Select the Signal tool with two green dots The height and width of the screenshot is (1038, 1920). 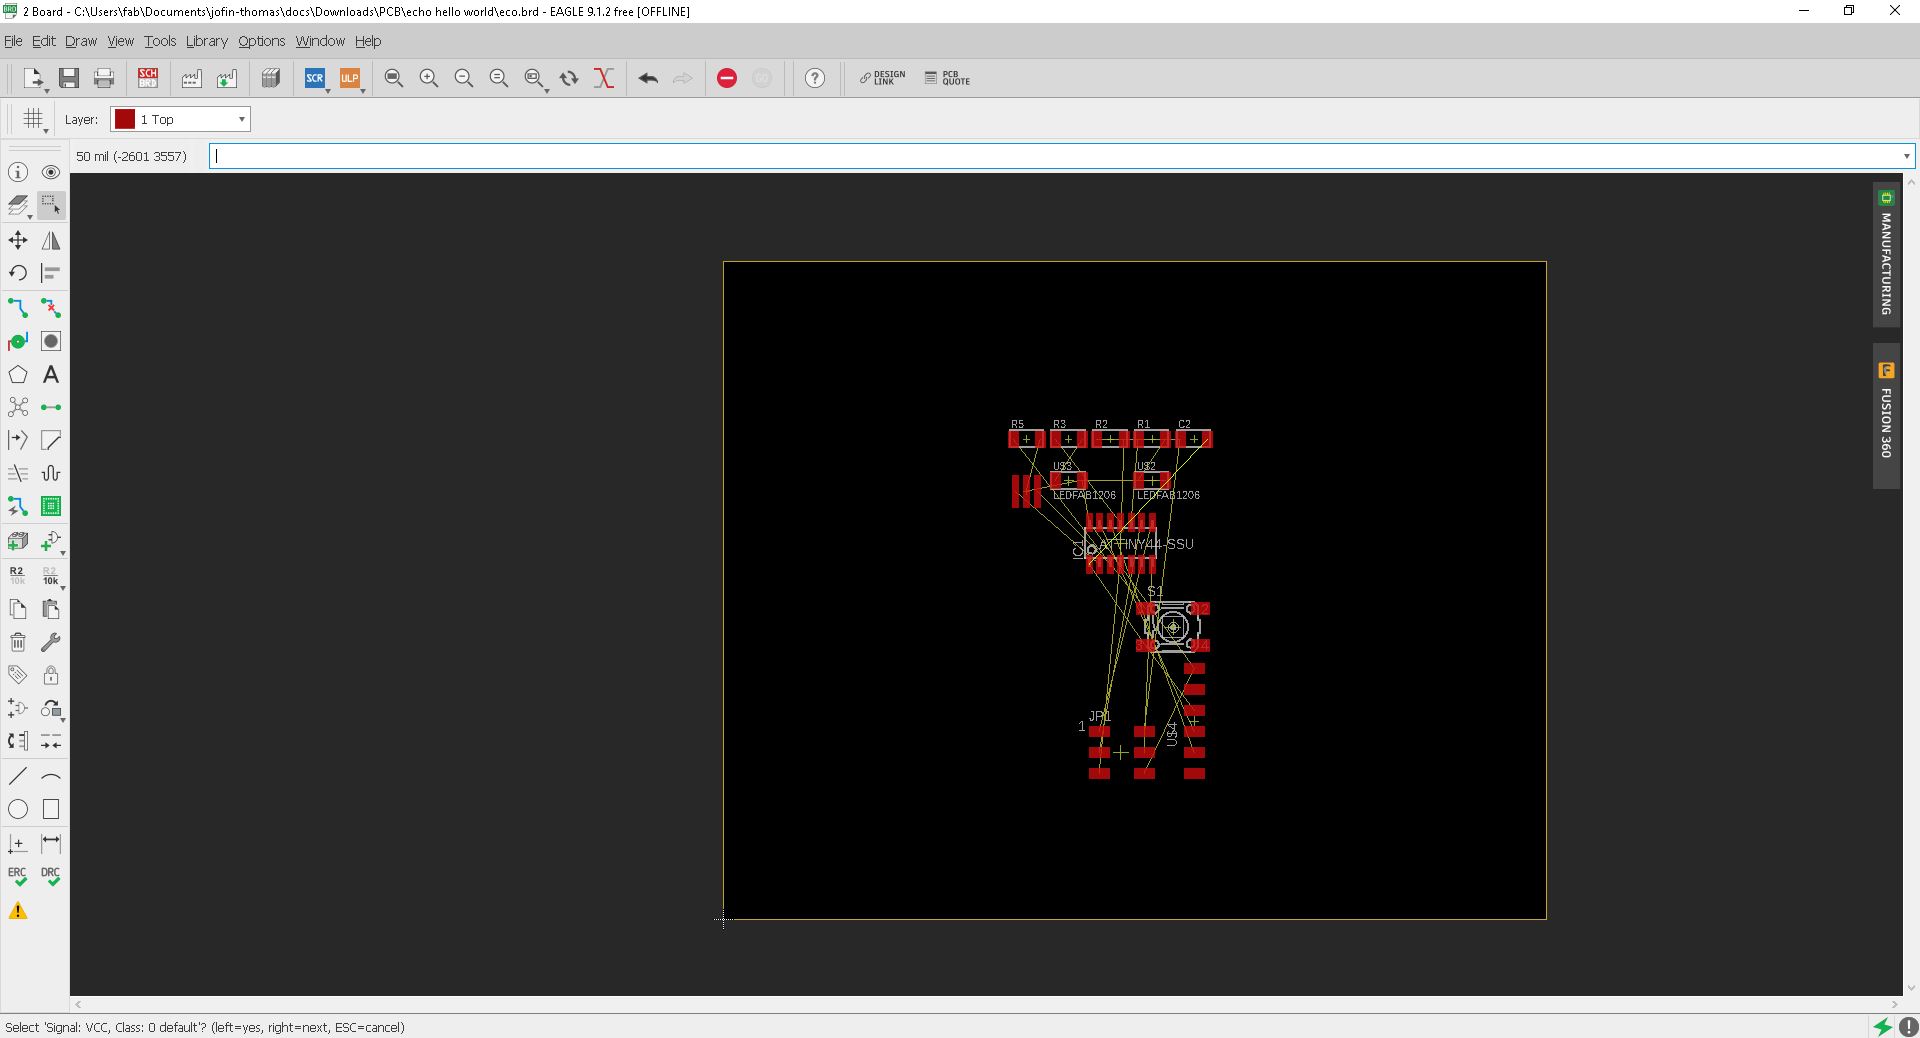click(51, 407)
